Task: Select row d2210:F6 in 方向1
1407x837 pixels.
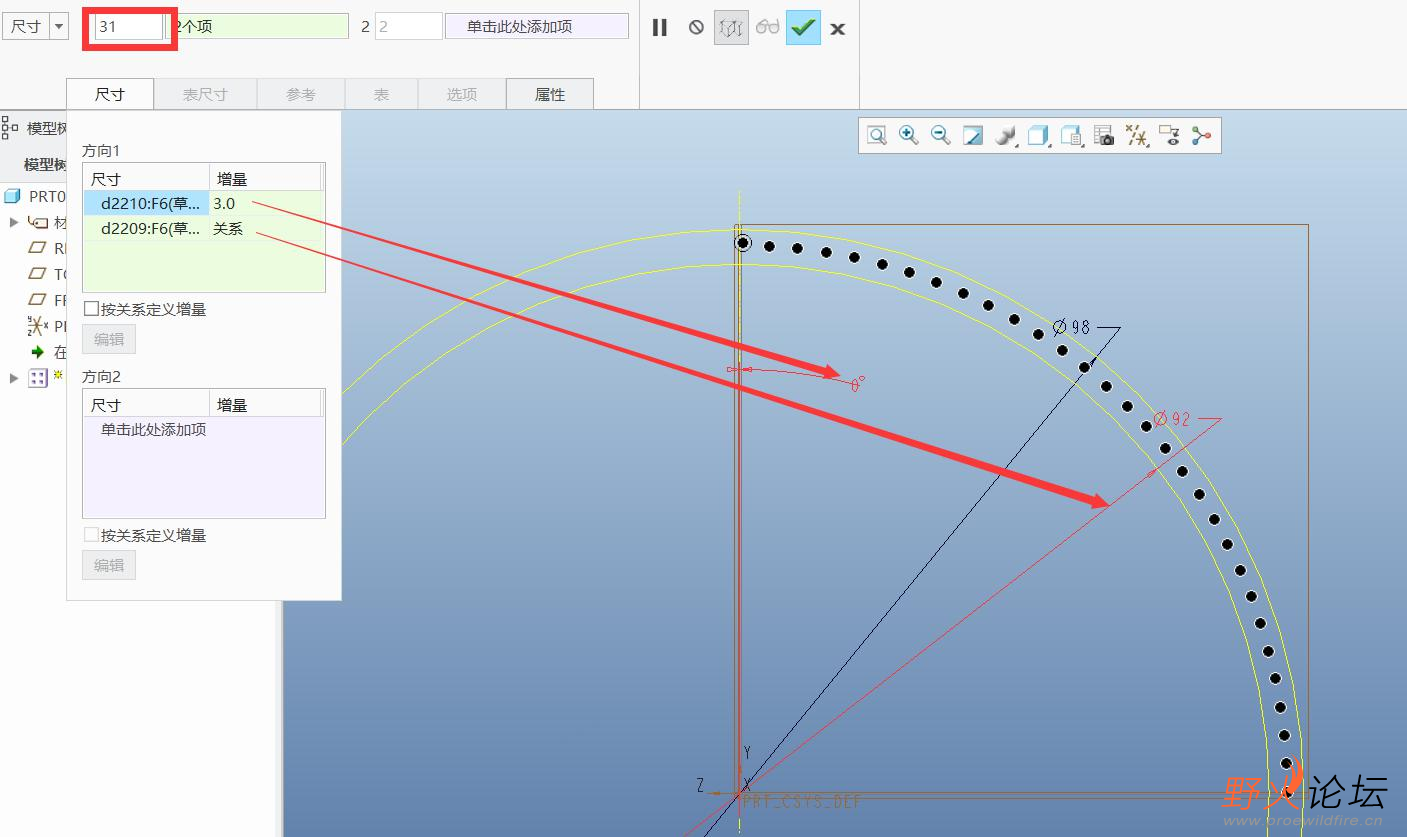Action: pyautogui.click(x=146, y=203)
